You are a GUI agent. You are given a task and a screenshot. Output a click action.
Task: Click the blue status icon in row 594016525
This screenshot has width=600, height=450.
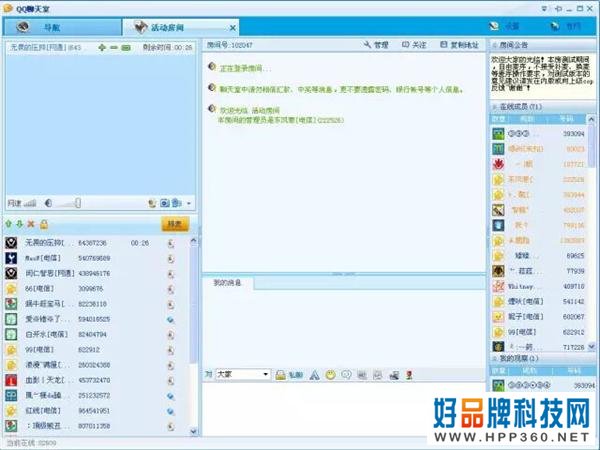(171, 320)
